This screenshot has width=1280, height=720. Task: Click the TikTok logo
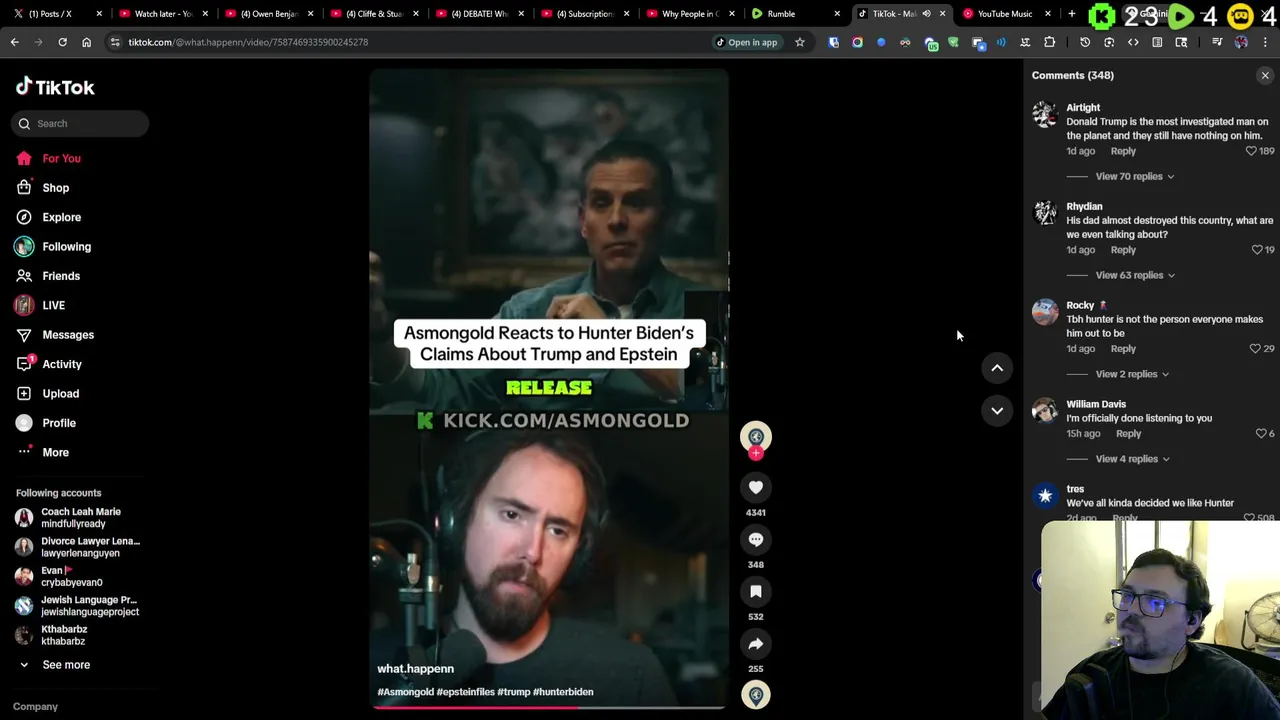55,87
